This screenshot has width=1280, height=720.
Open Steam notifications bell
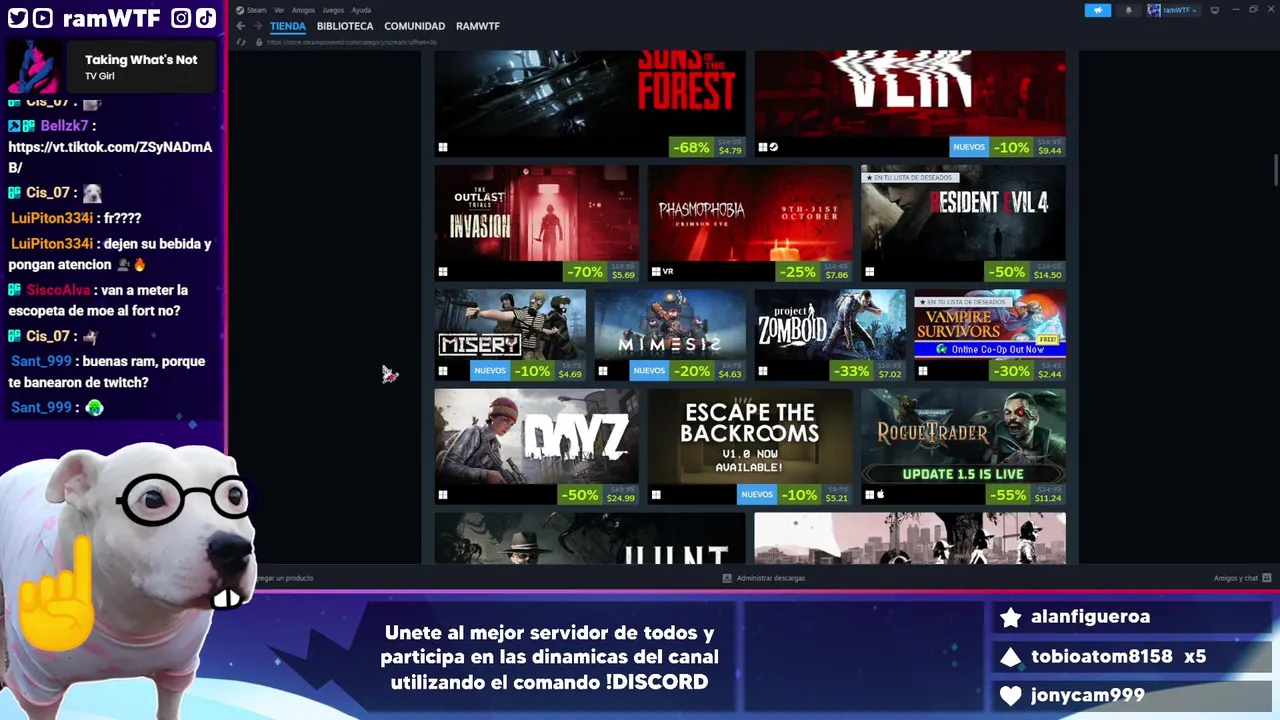point(1128,10)
